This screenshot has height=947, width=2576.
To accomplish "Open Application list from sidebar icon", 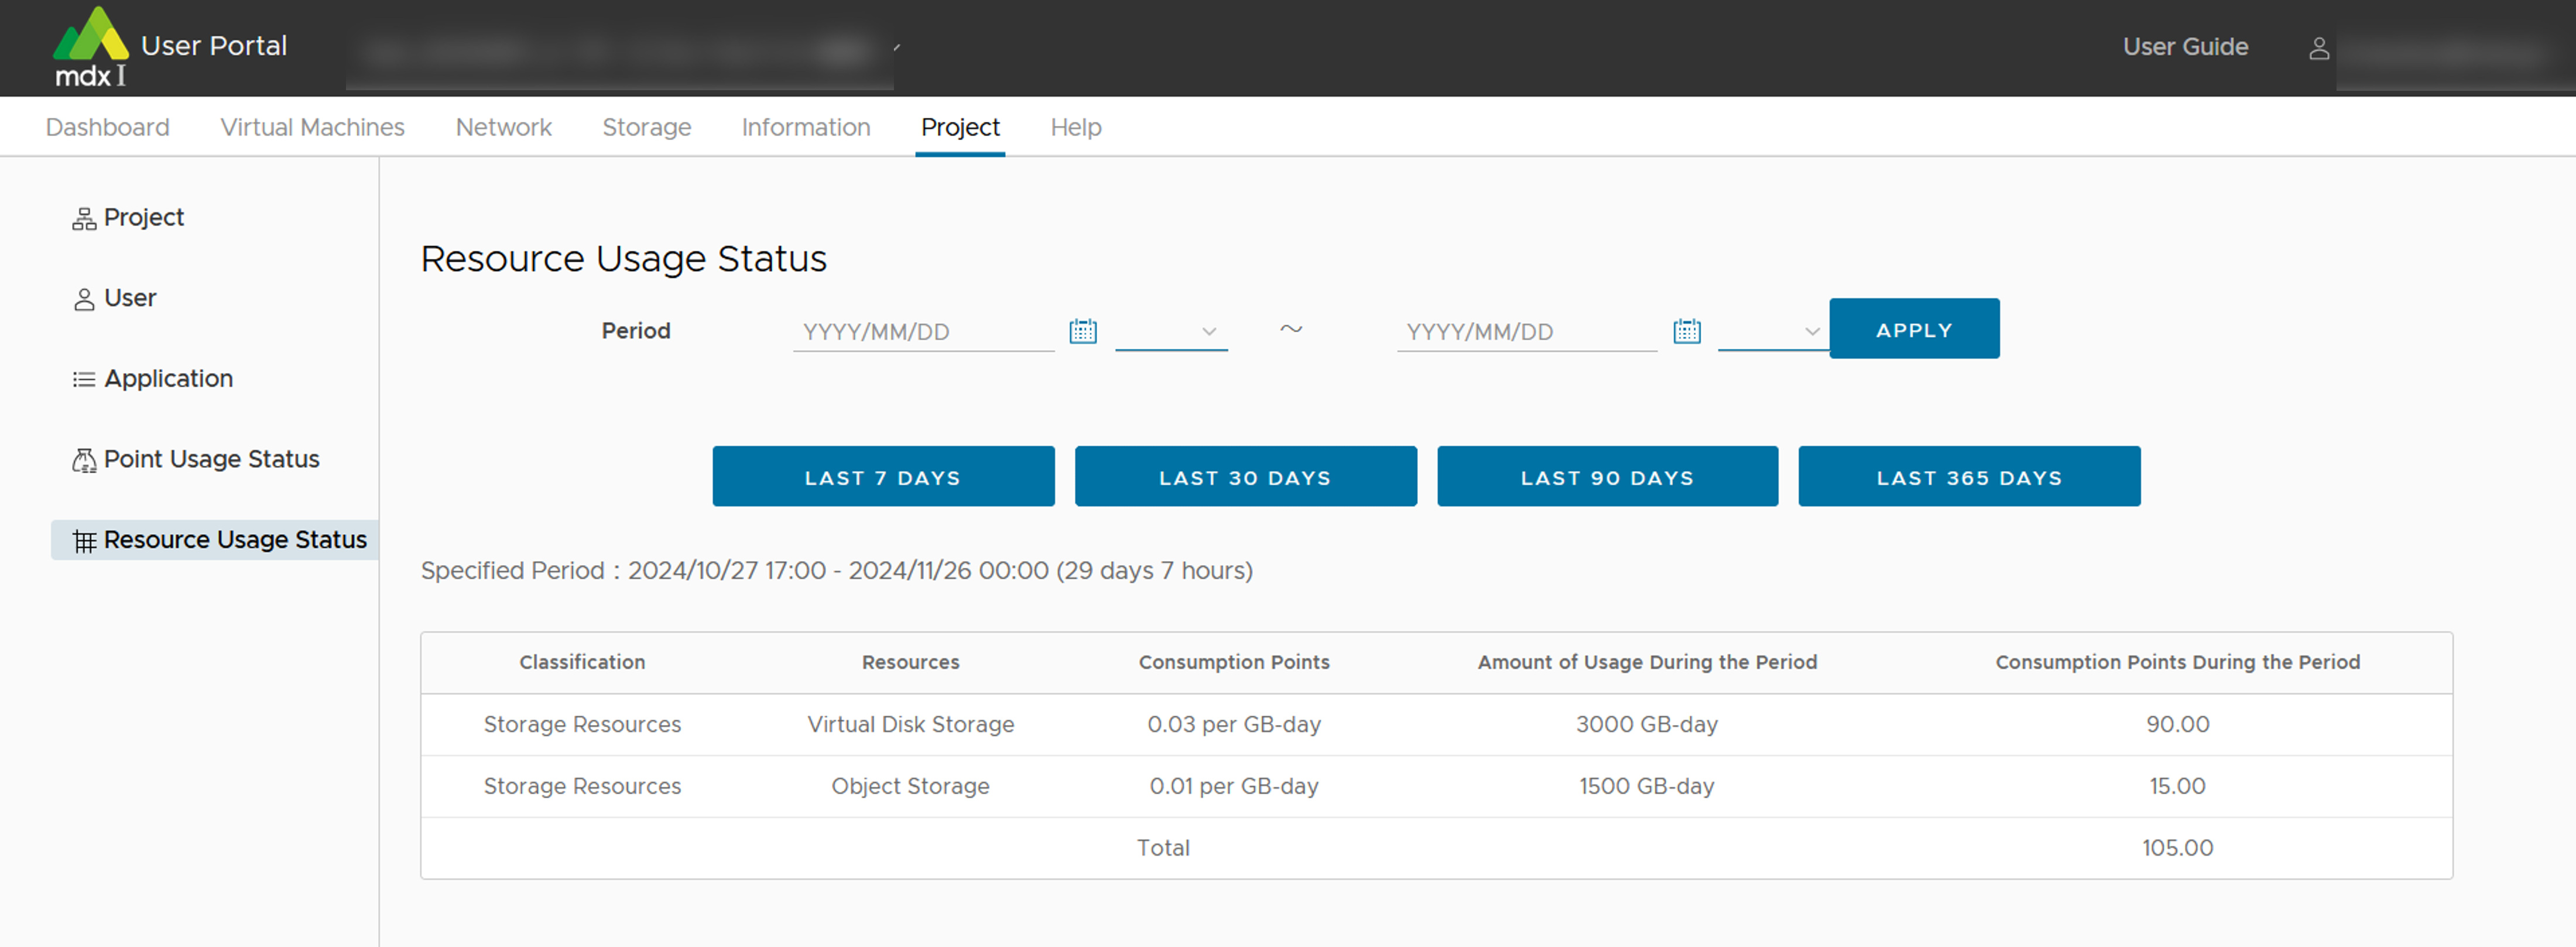I will coord(84,380).
